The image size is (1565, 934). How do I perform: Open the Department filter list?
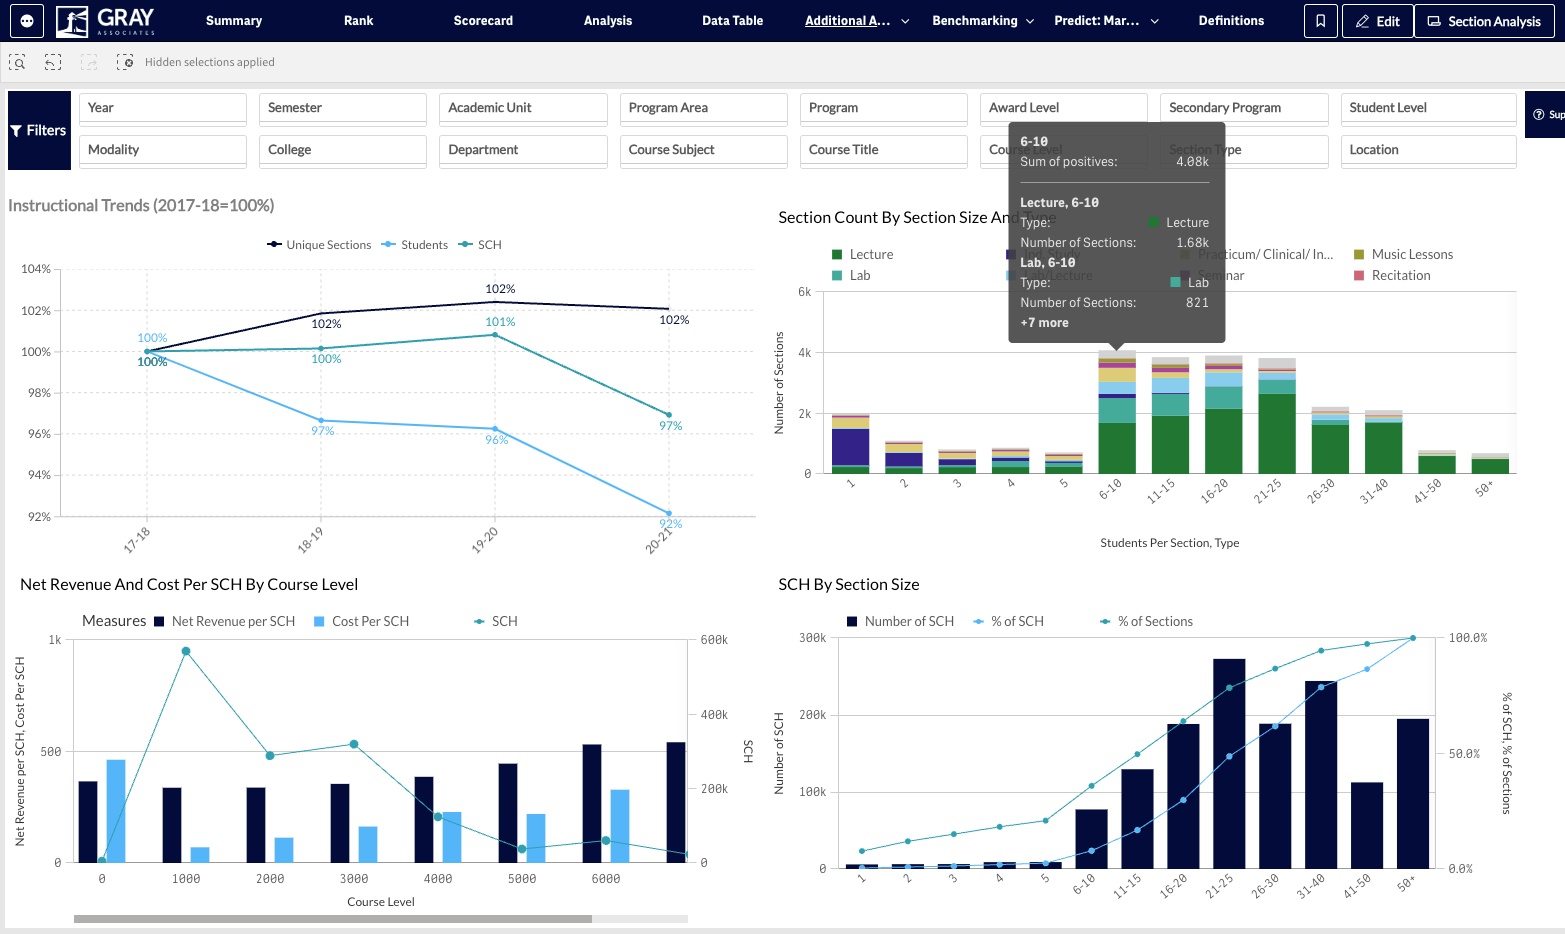523,150
